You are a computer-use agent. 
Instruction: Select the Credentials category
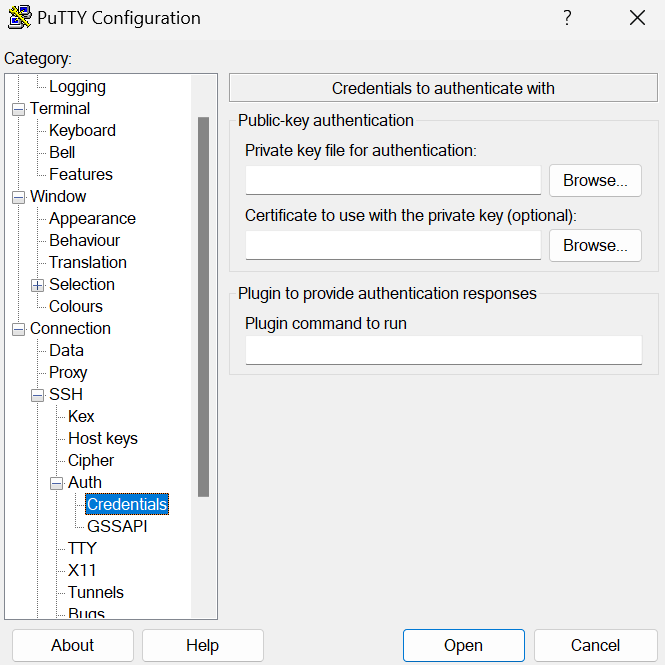click(127, 505)
